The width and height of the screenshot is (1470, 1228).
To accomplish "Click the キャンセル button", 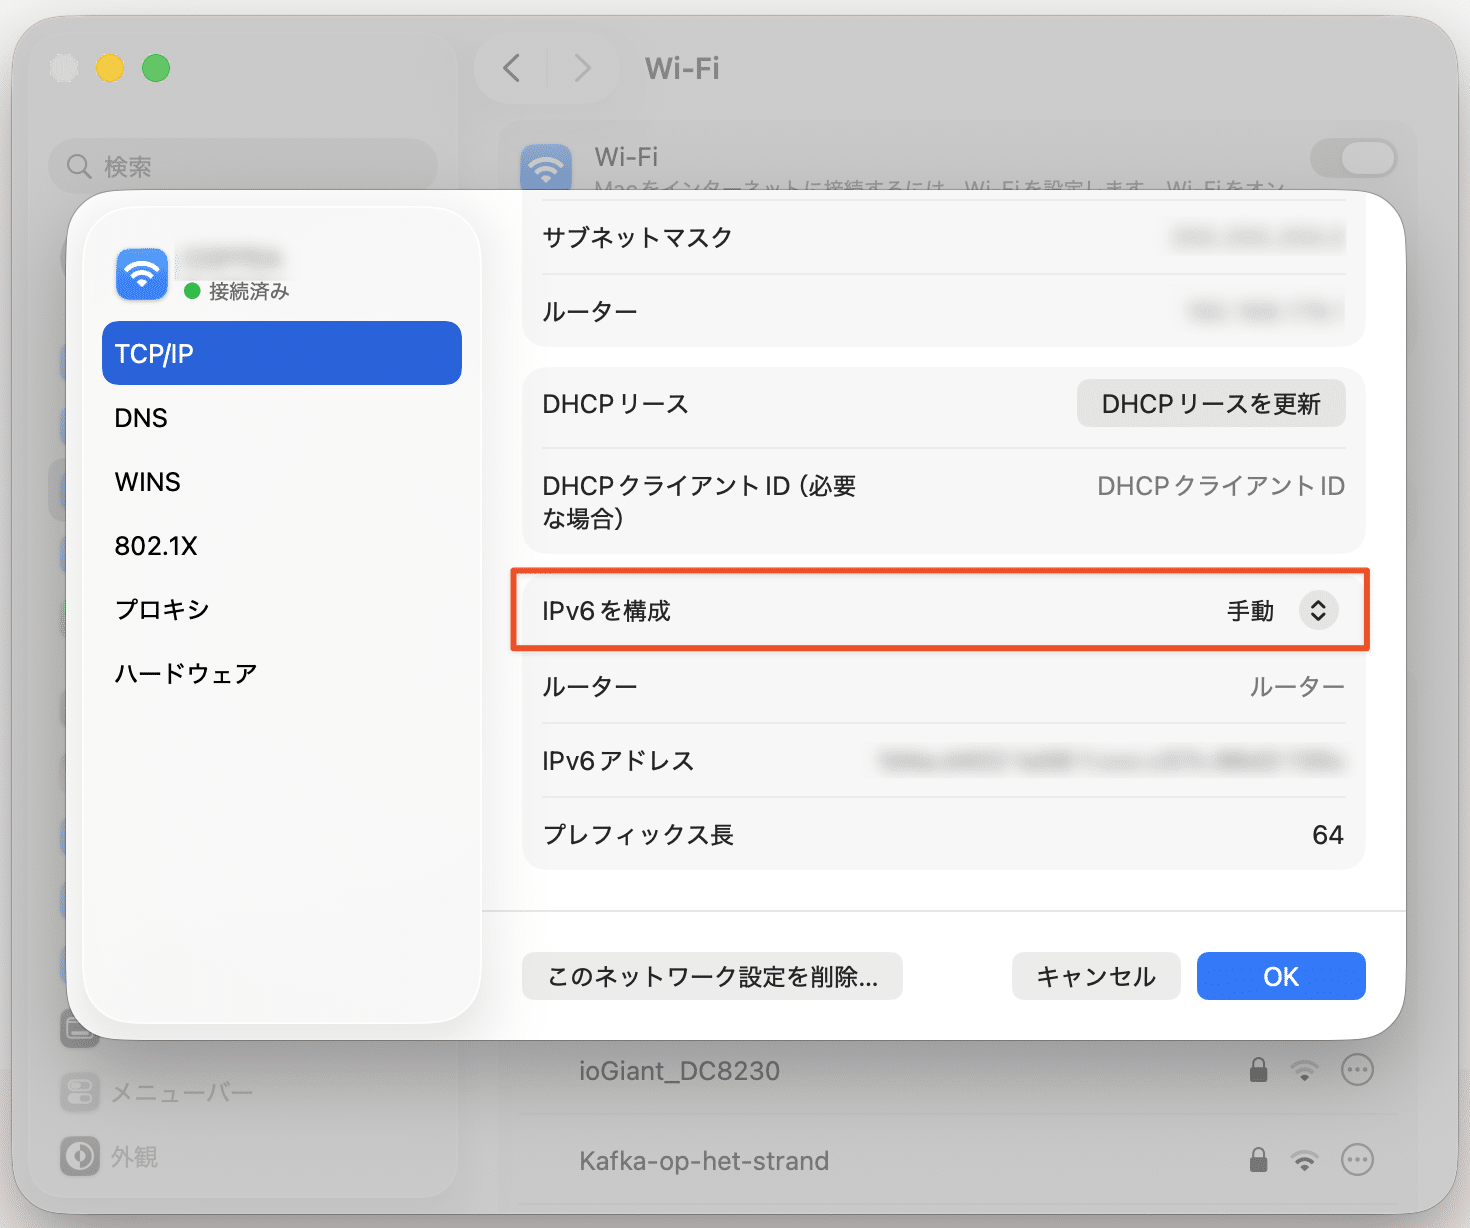I will point(1096,976).
